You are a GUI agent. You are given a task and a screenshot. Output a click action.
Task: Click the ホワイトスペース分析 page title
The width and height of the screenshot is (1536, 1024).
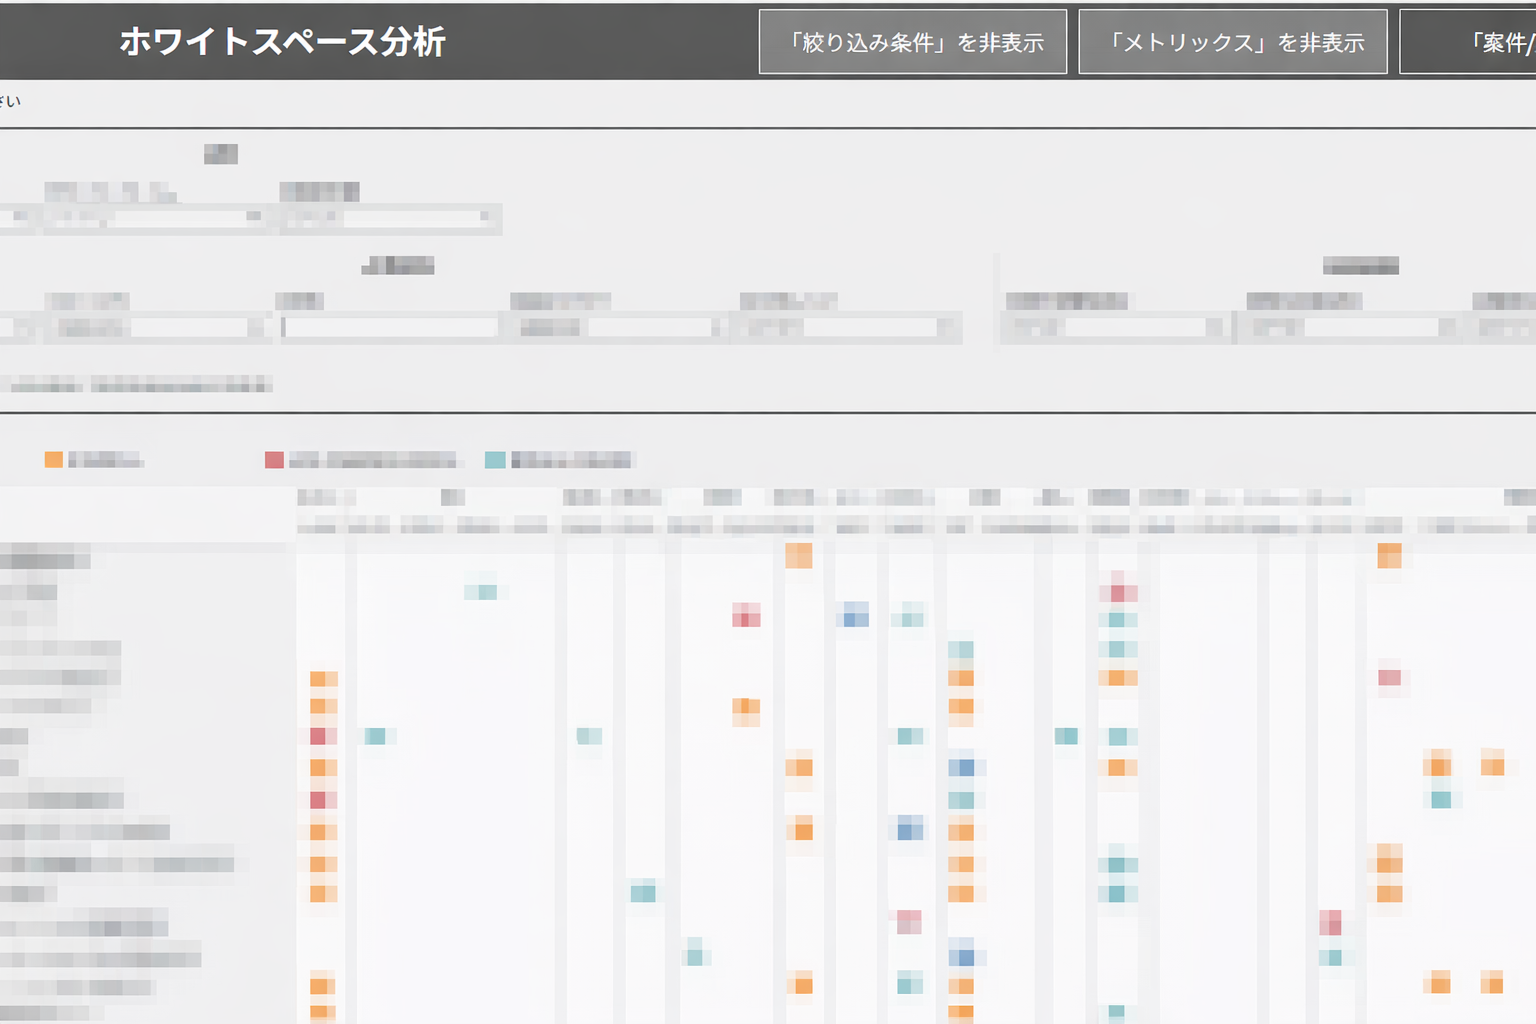coord(282,42)
